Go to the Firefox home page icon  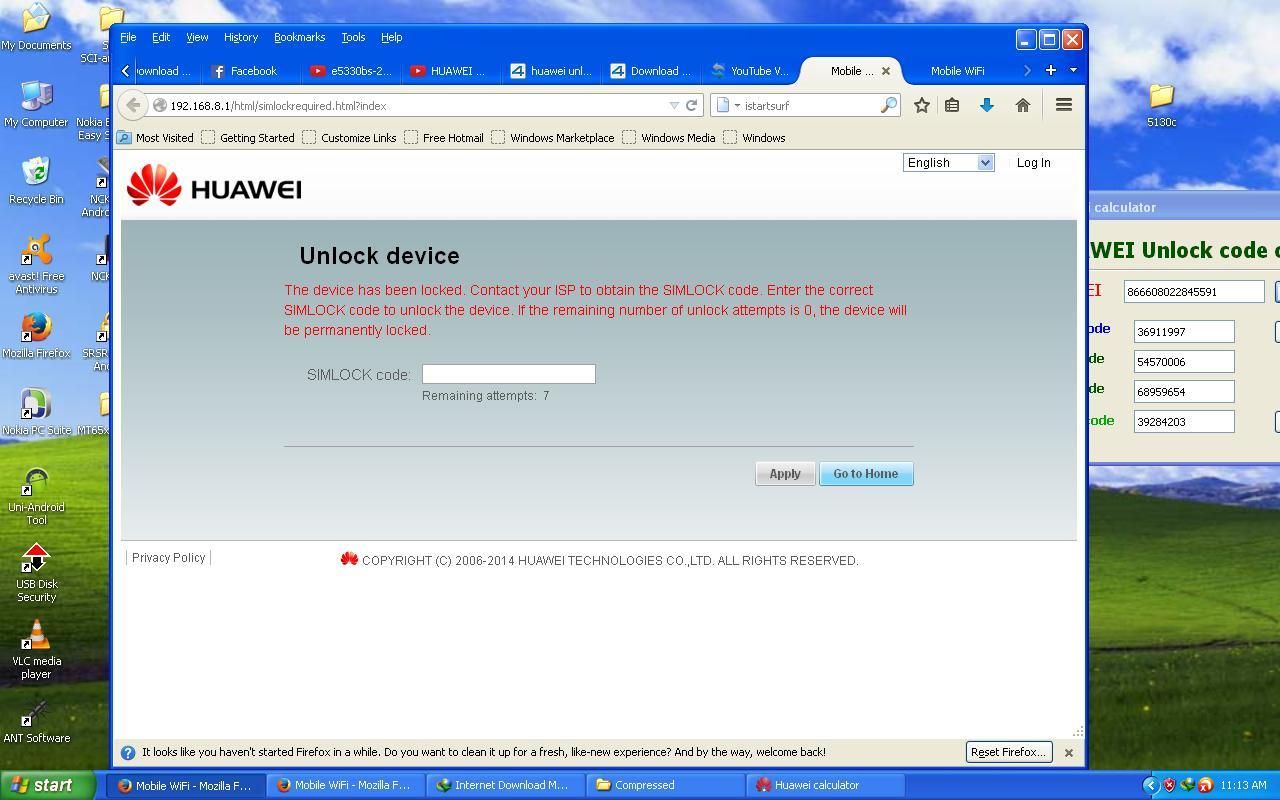pos(1022,105)
